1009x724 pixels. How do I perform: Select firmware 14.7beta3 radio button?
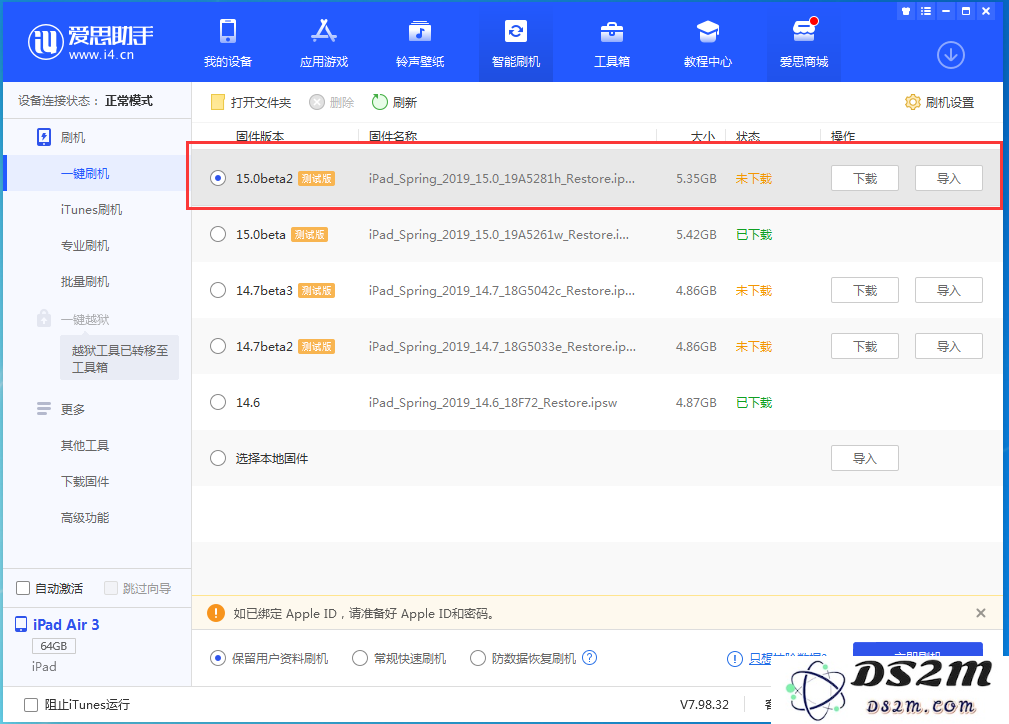coord(218,290)
